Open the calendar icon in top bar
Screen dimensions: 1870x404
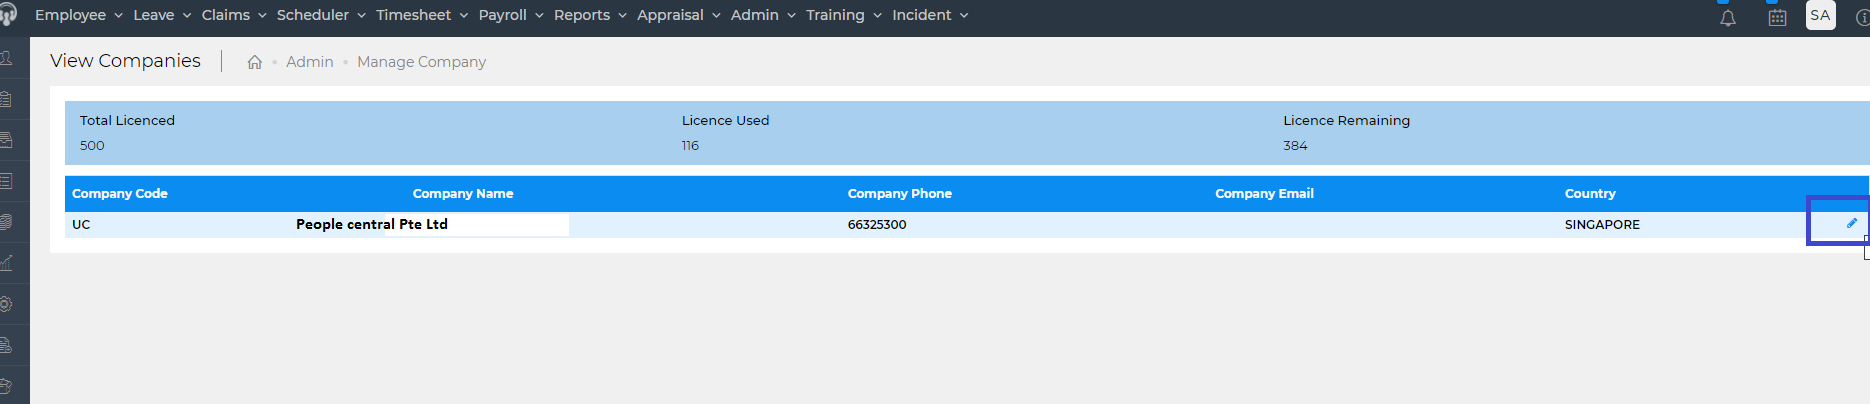pos(1777,17)
